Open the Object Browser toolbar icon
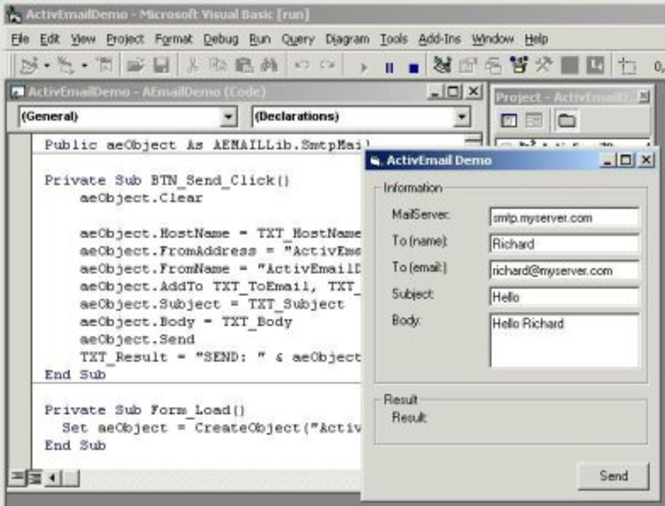Screen dimensions: 665x506 (518, 65)
